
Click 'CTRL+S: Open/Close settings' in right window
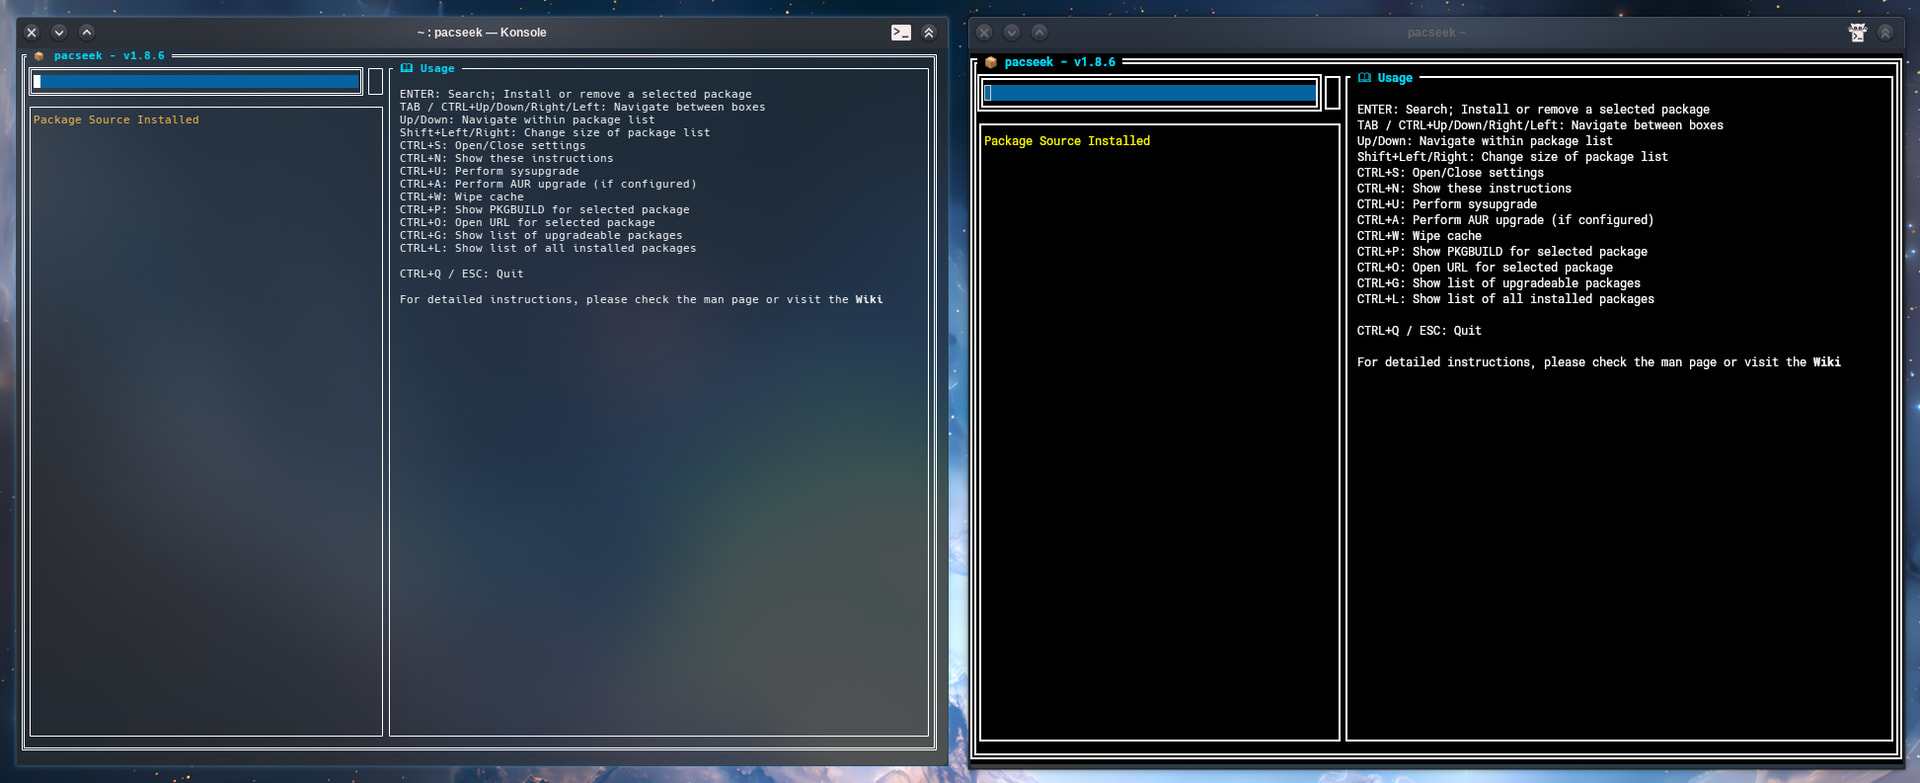coord(1450,173)
